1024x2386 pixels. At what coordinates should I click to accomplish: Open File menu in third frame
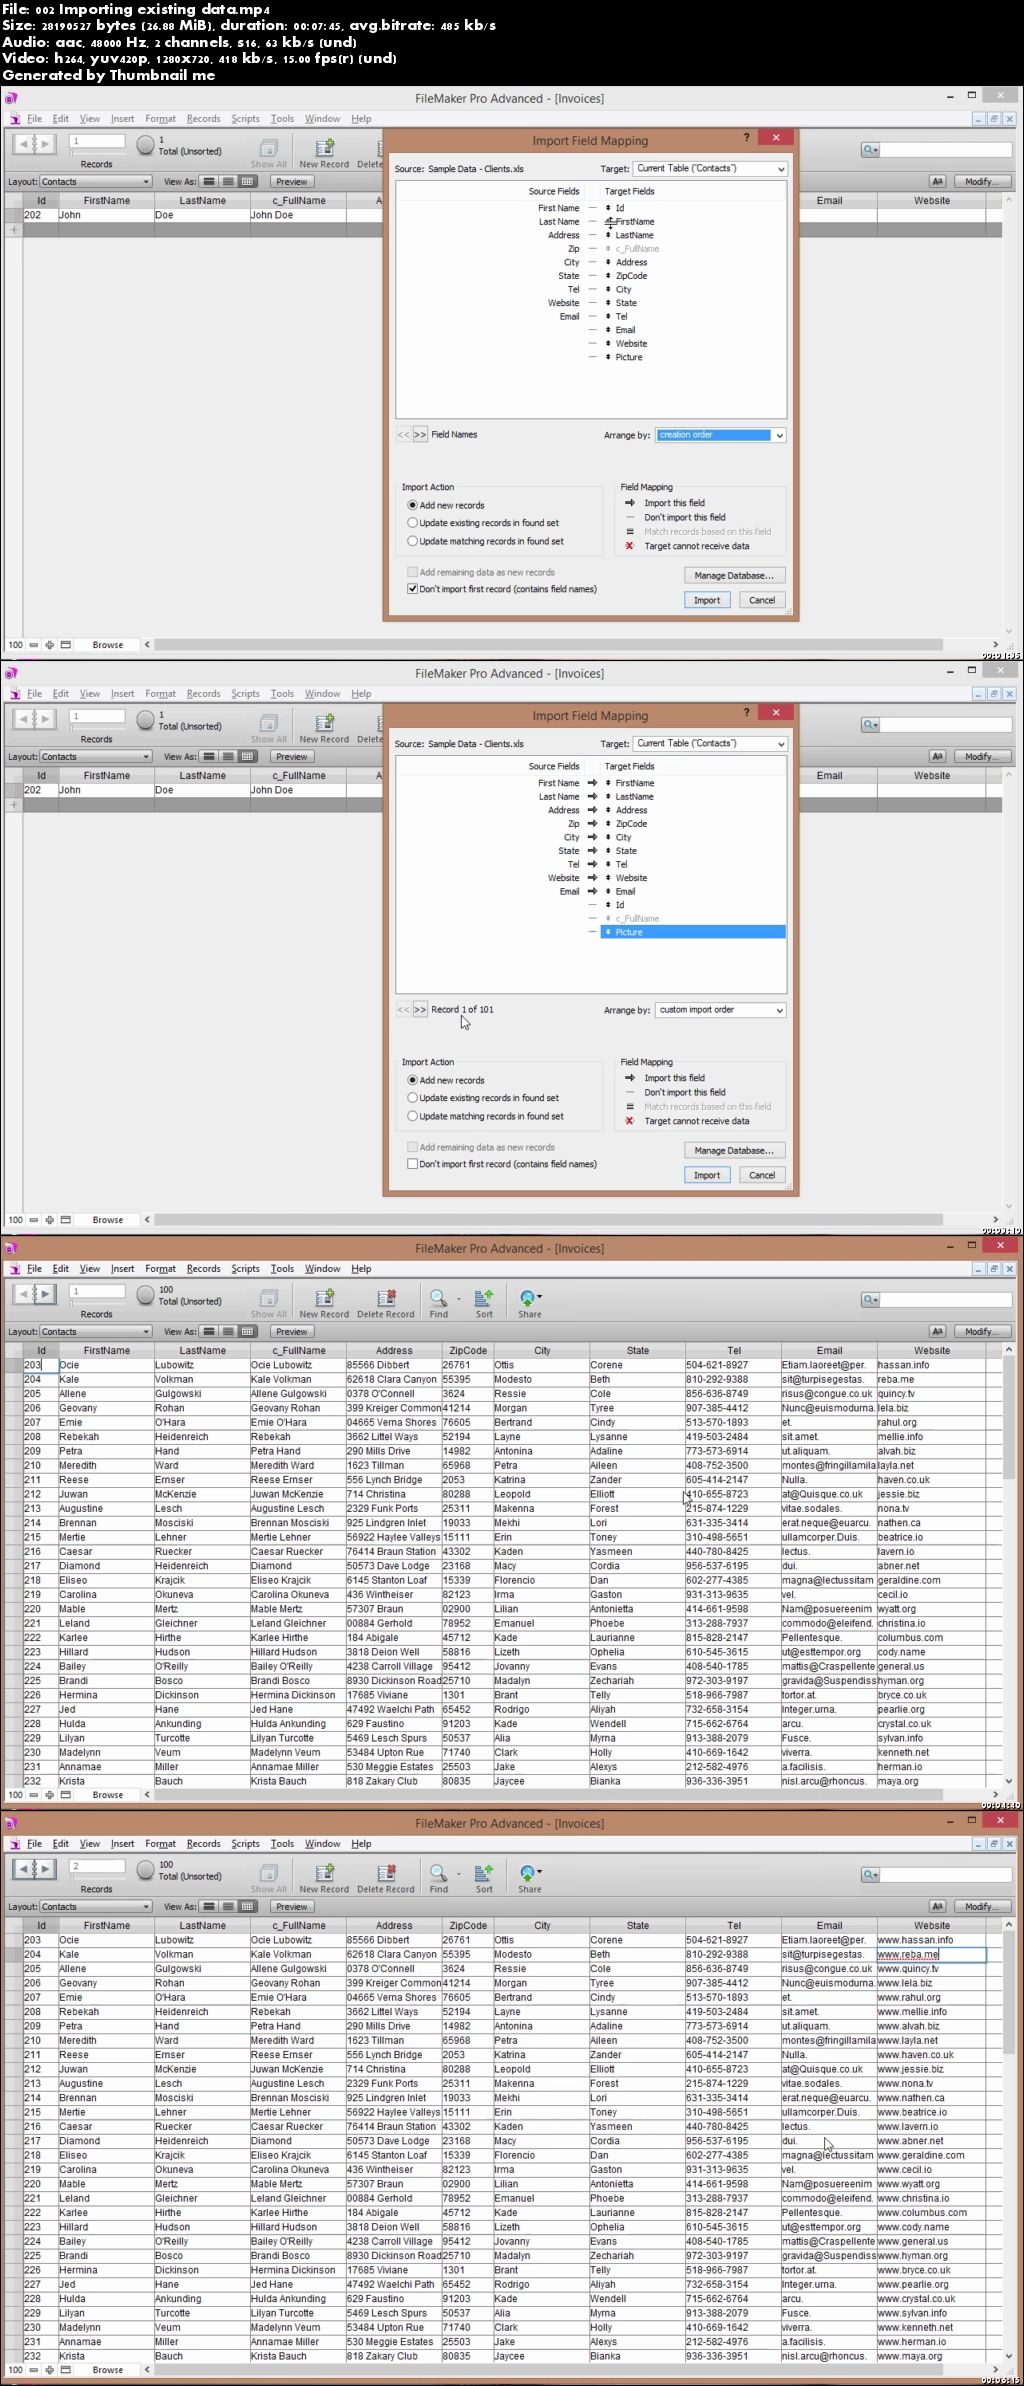34,1268
